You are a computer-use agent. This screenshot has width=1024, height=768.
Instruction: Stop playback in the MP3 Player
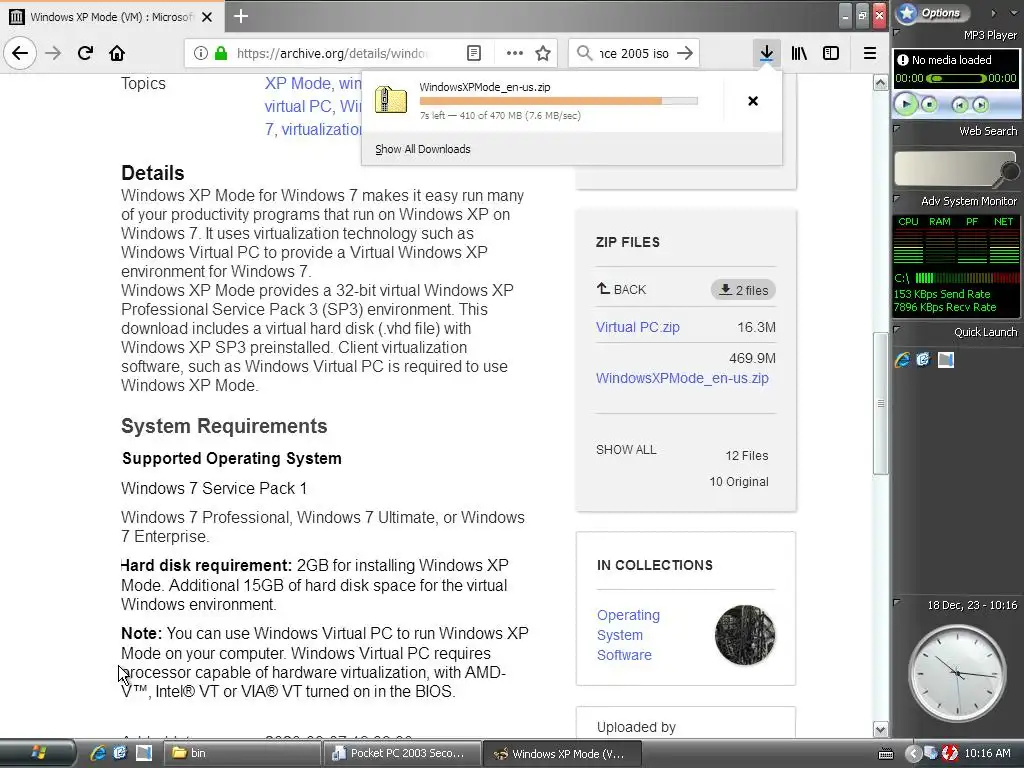929,104
